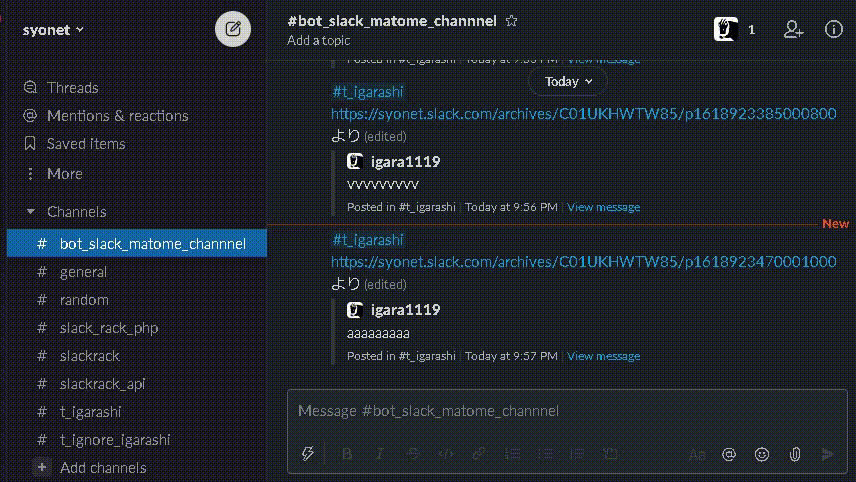Open the emoji picker

[762, 454]
